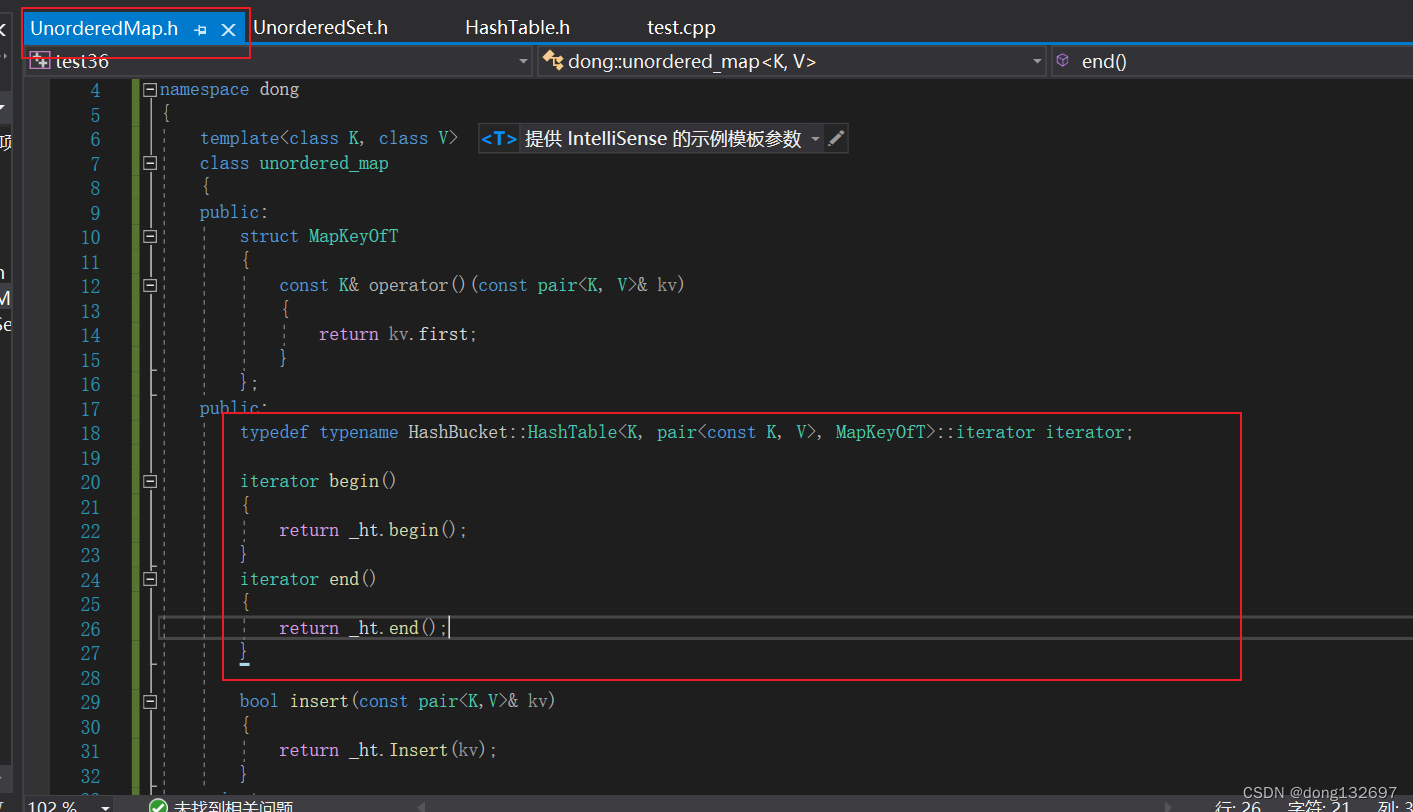Click the 字符: 21 column indicator
This screenshot has height=812, width=1413.
[1320, 805]
